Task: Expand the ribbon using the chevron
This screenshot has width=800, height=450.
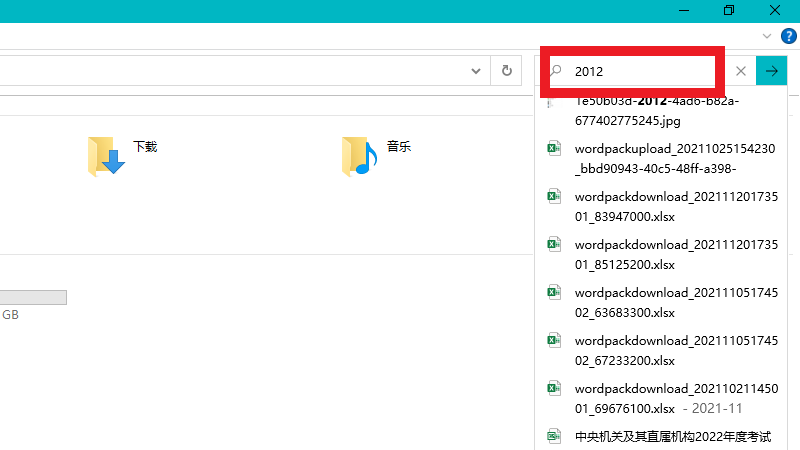Action: pos(767,35)
